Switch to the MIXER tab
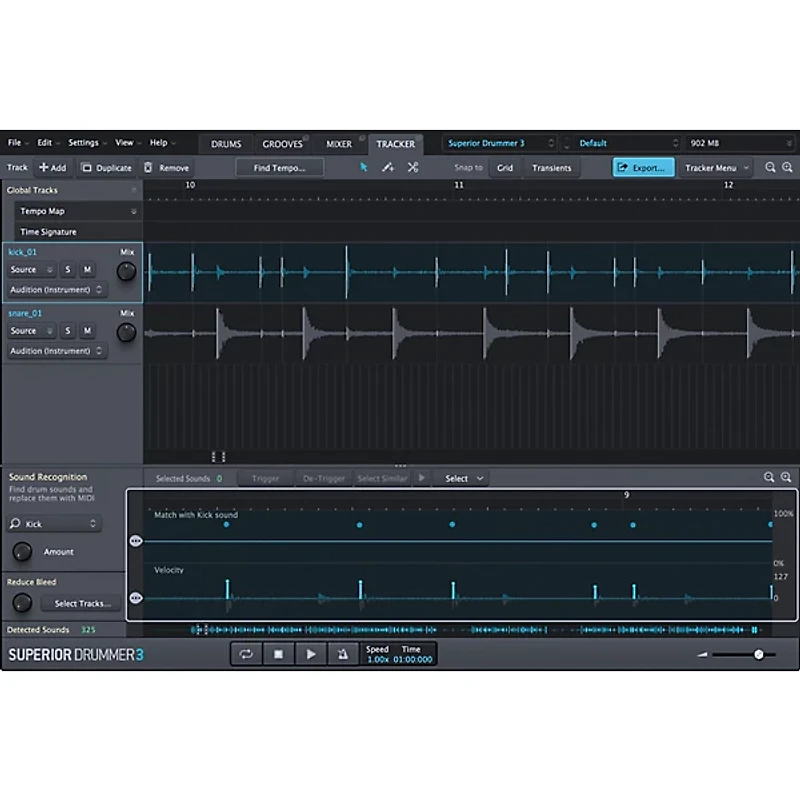This screenshot has height=800, width=800. pyautogui.click(x=339, y=143)
